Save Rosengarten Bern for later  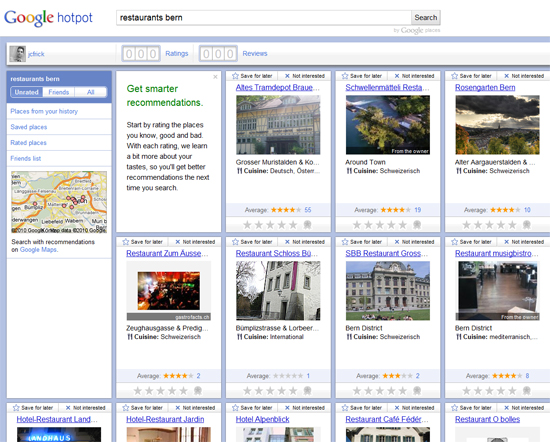coord(471,76)
